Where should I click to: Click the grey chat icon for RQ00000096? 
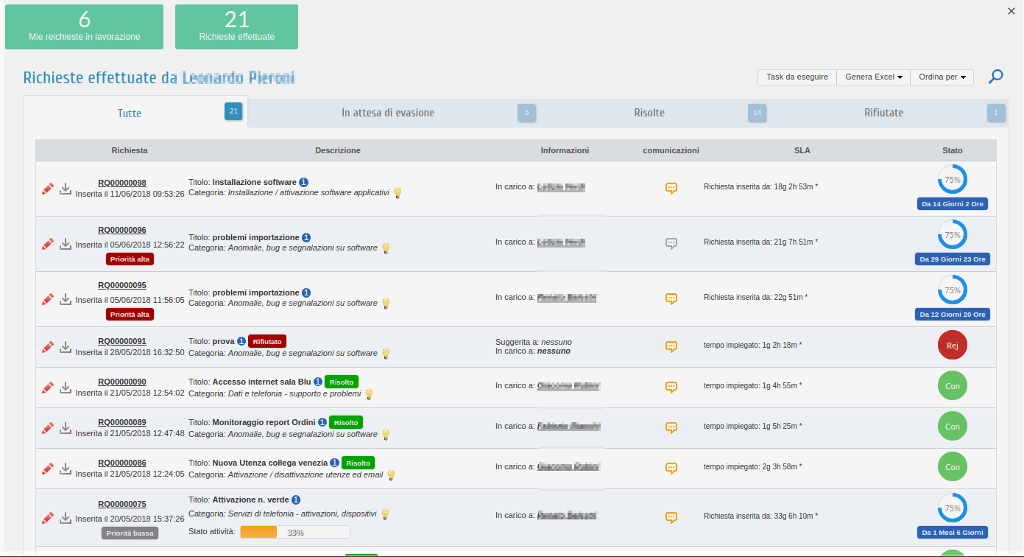pos(671,243)
